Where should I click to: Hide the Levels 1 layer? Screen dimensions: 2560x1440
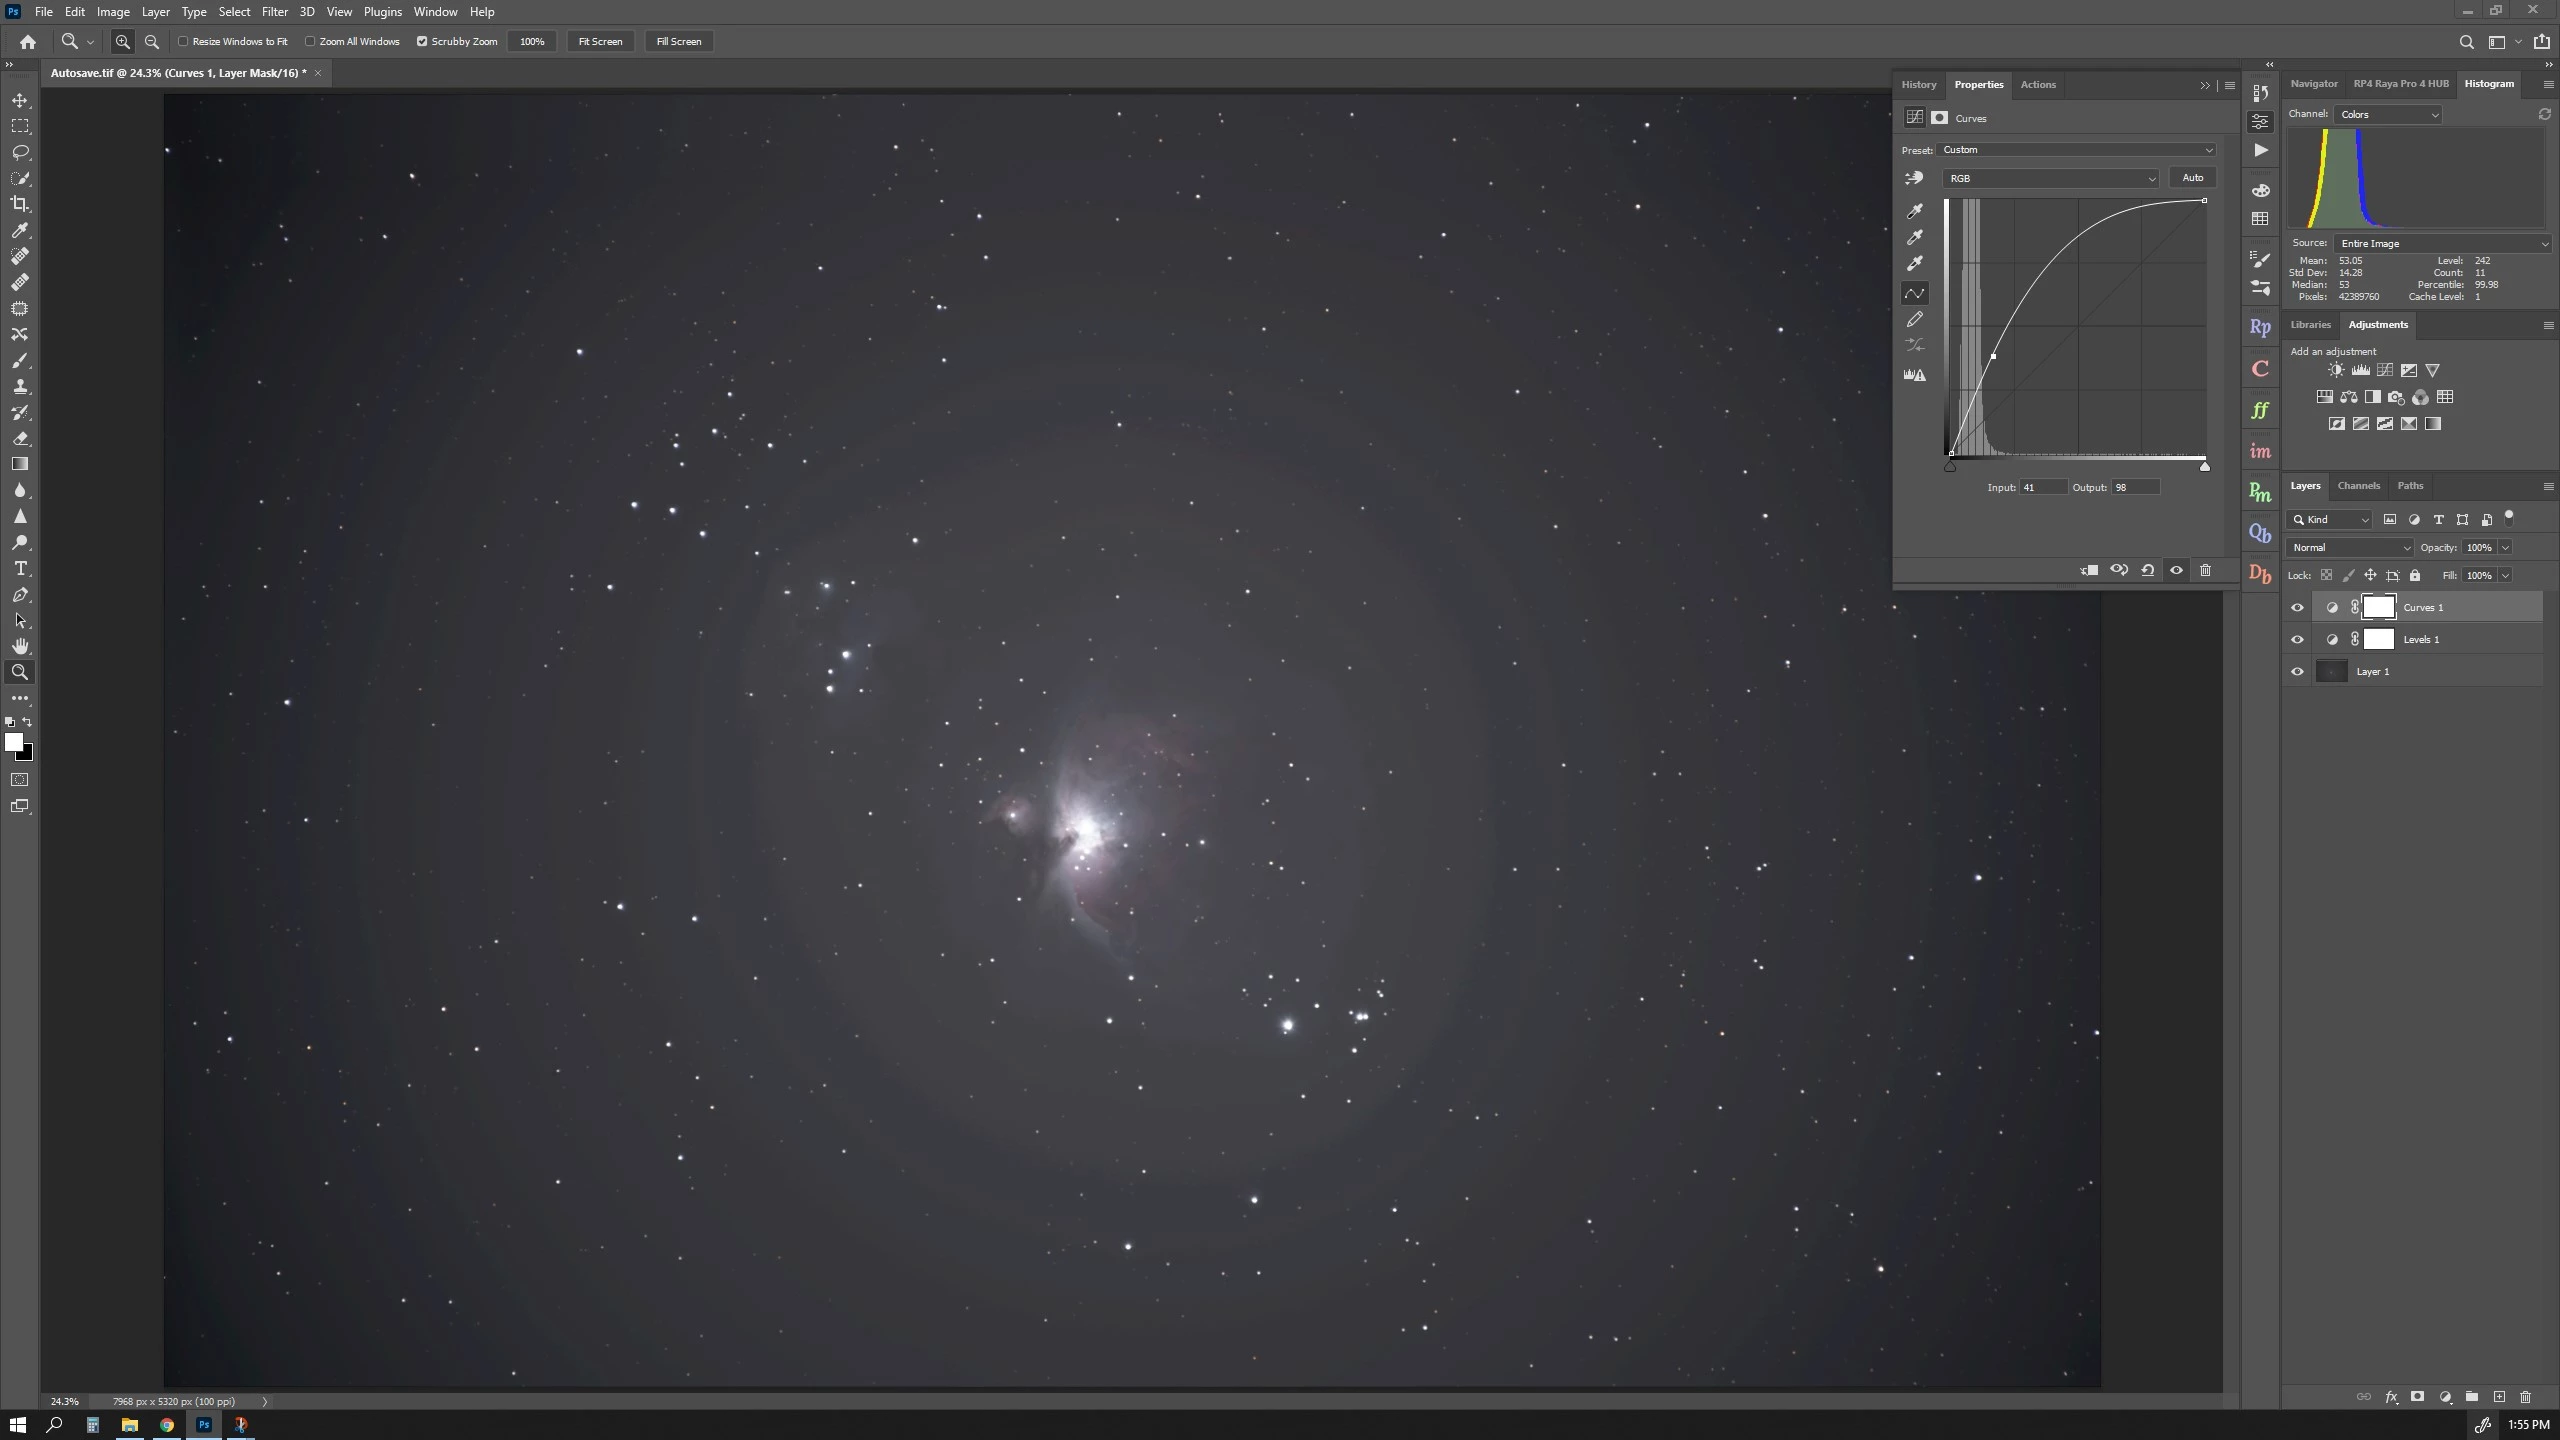[x=2297, y=639]
